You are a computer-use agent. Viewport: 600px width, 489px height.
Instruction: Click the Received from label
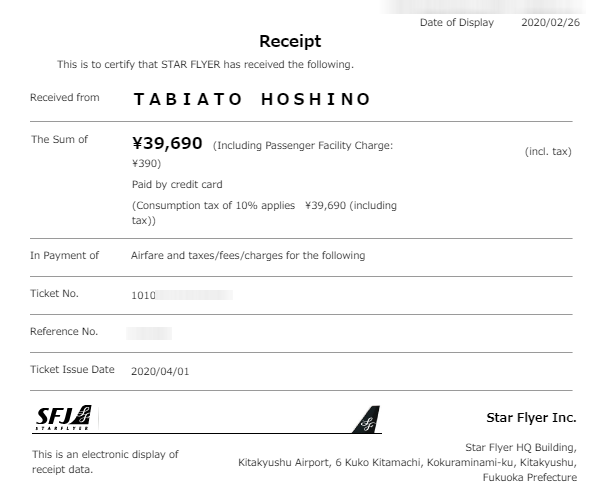65,98
